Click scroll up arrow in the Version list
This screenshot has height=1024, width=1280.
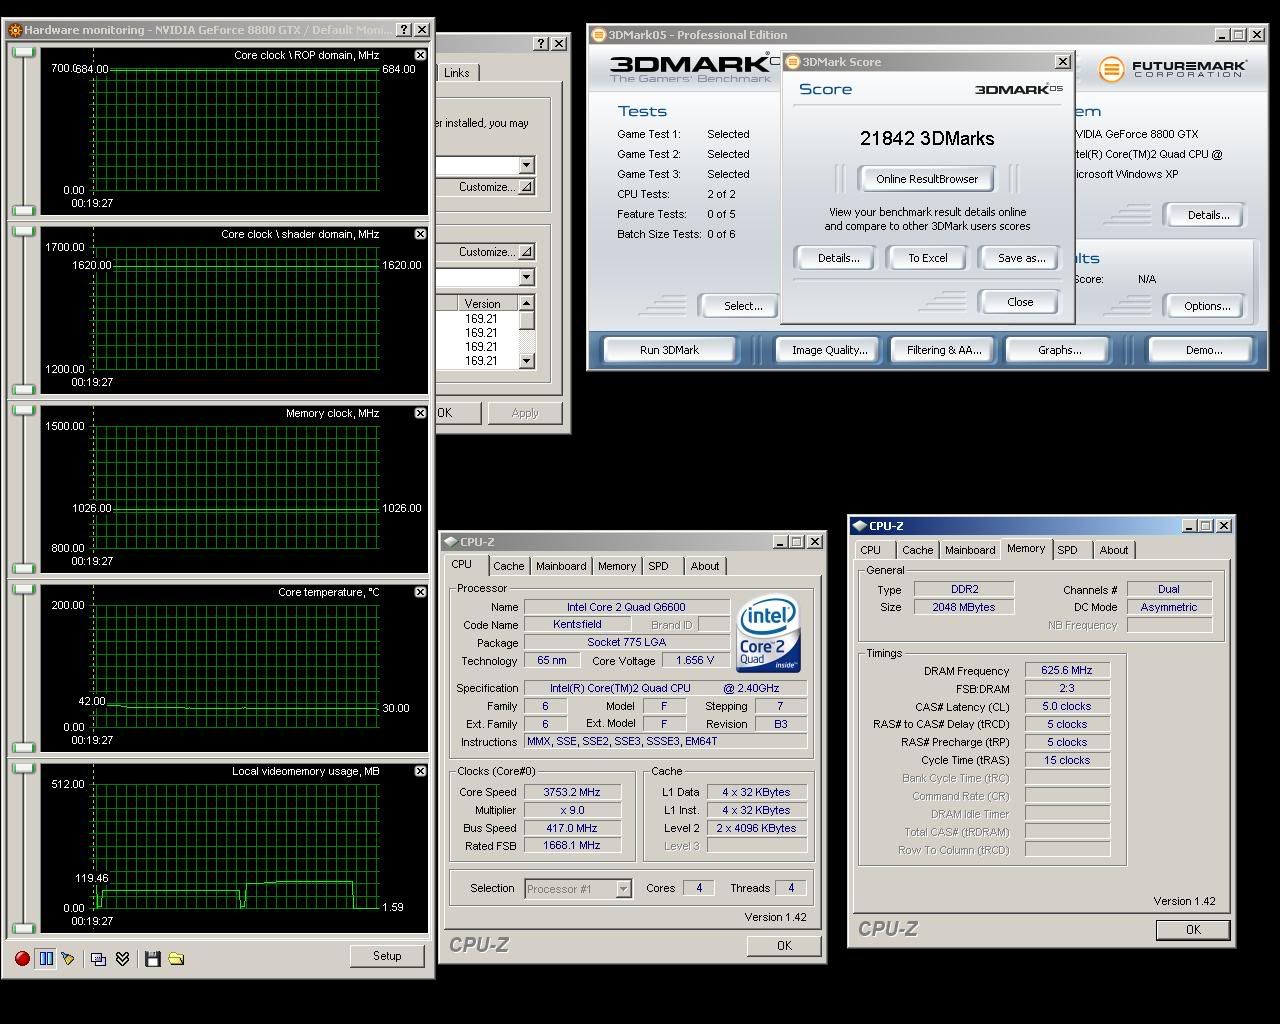coord(527,303)
